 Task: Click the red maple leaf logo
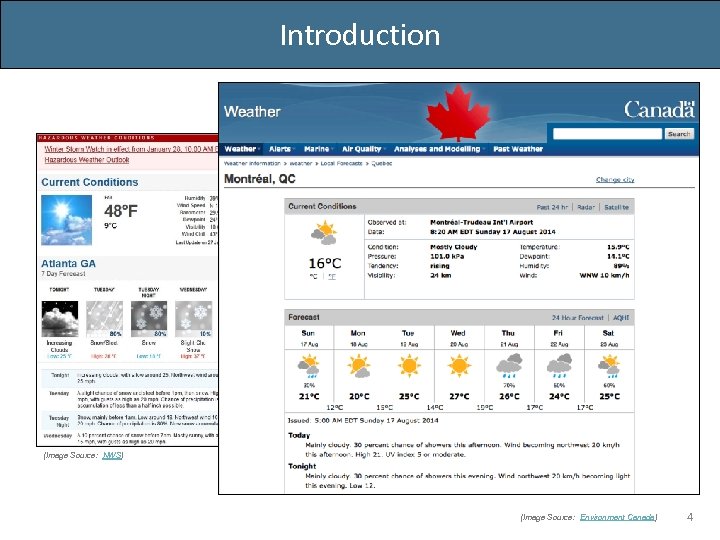click(458, 112)
